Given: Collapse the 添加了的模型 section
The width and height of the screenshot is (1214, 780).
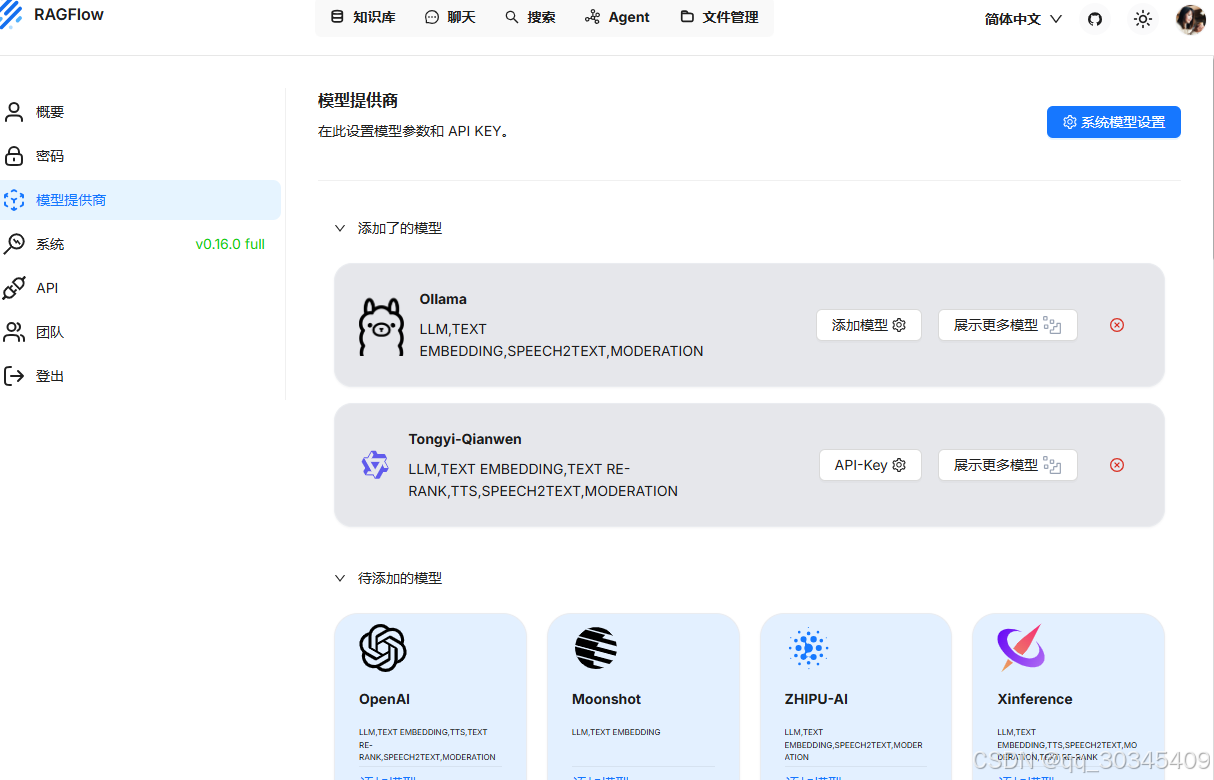Looking at the screenshot, I should pos(340,228).
